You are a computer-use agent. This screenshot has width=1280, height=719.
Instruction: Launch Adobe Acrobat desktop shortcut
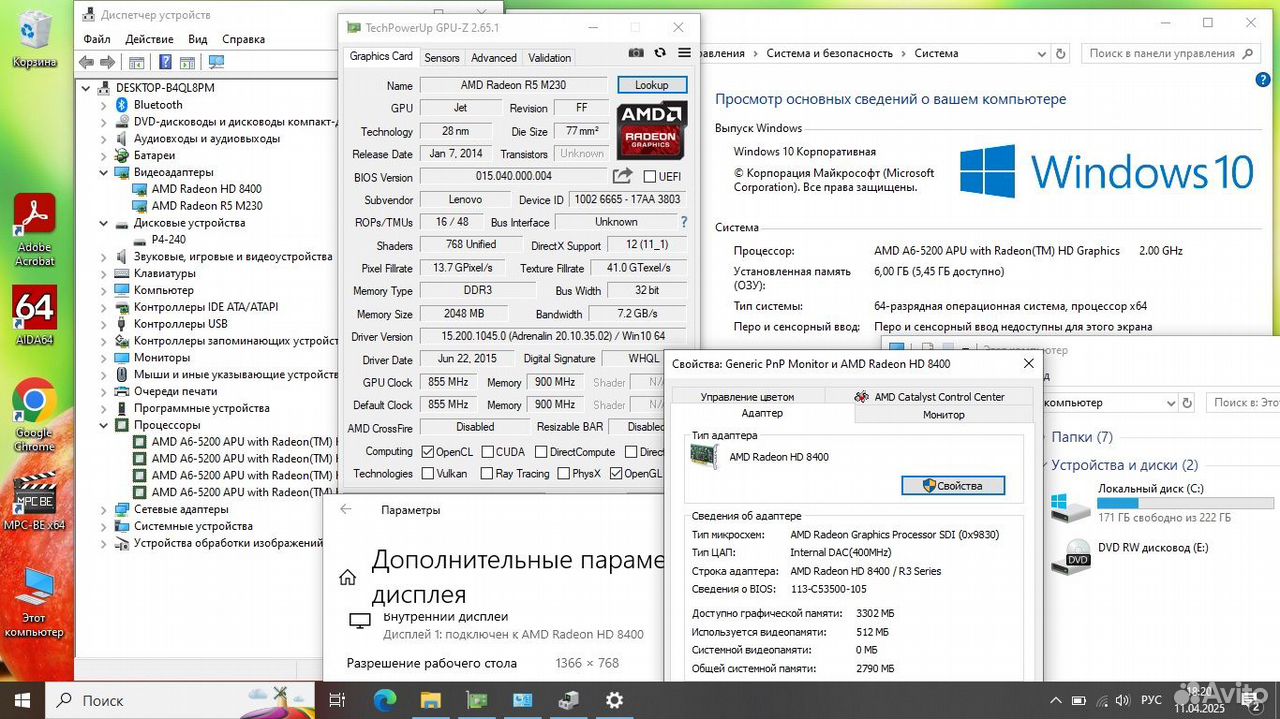click(x=34, y=230)
